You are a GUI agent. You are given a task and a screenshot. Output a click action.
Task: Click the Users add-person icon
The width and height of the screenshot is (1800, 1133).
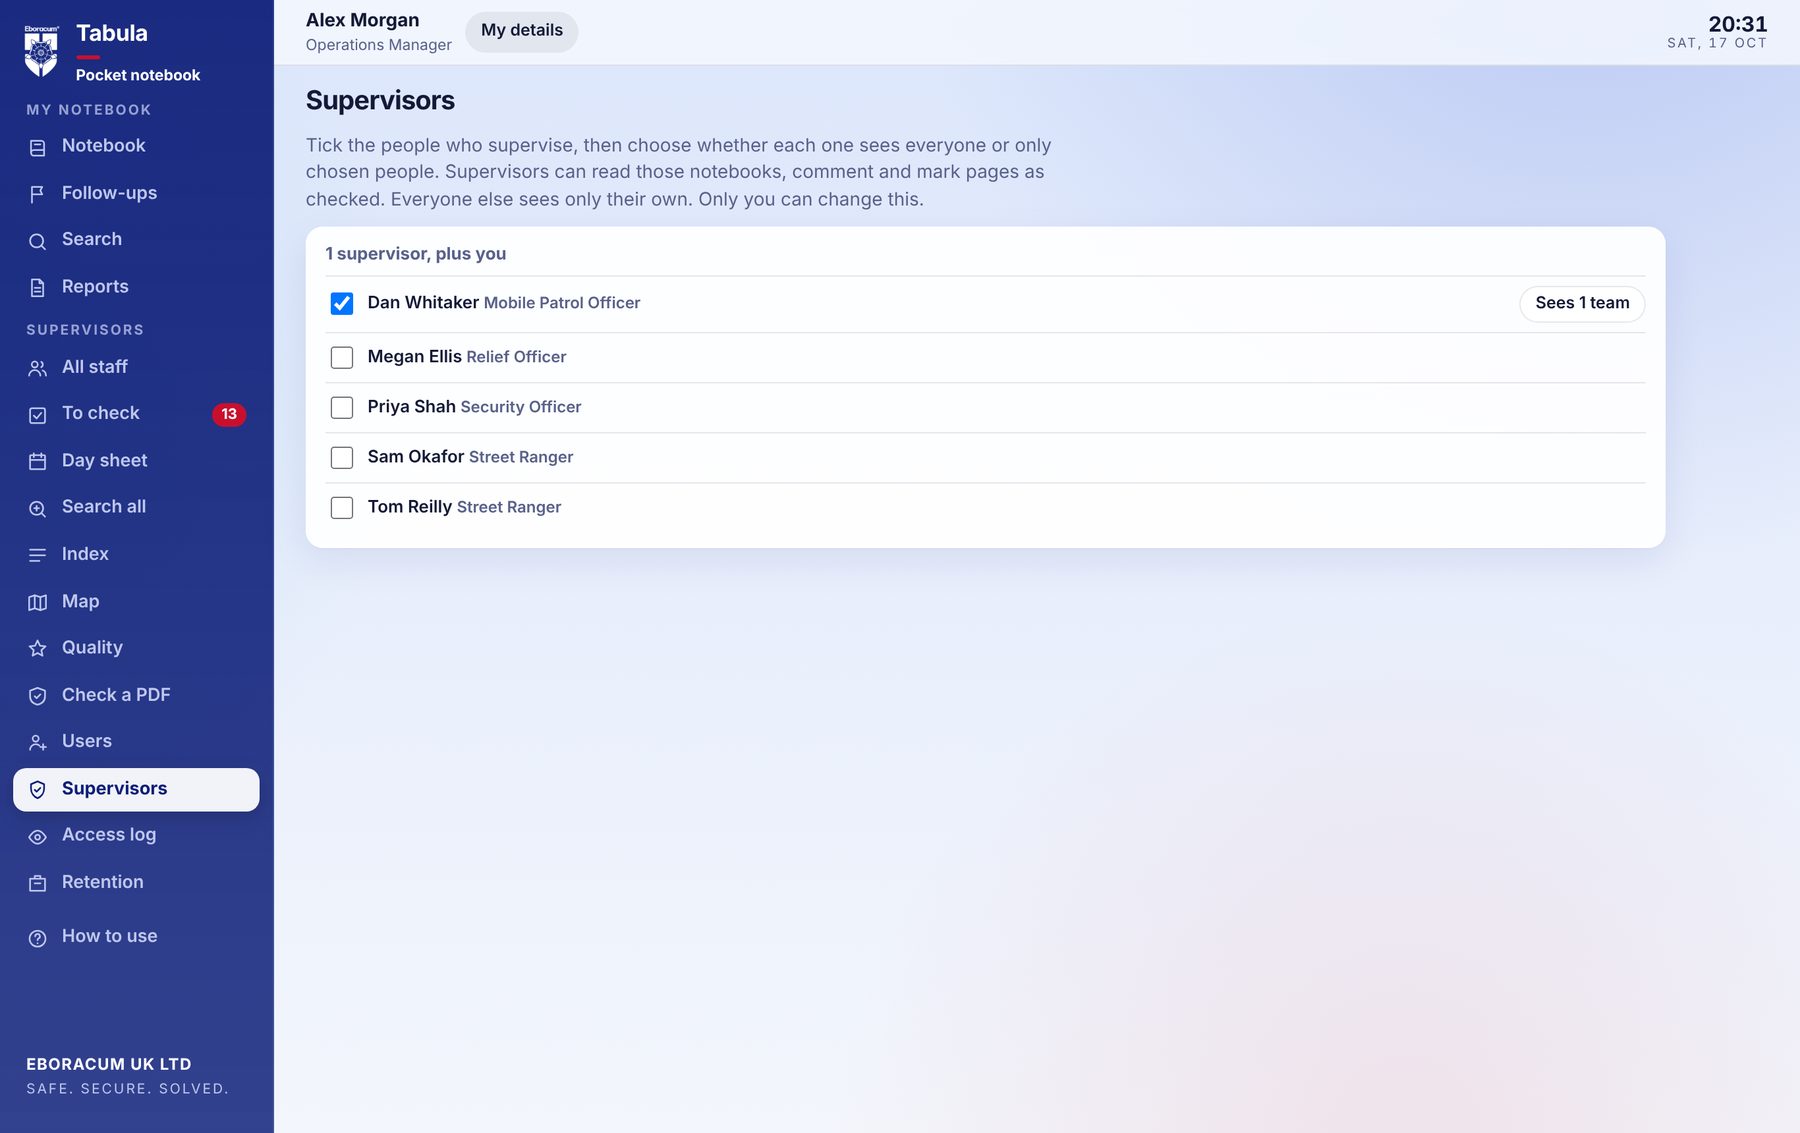pos(38,743)
